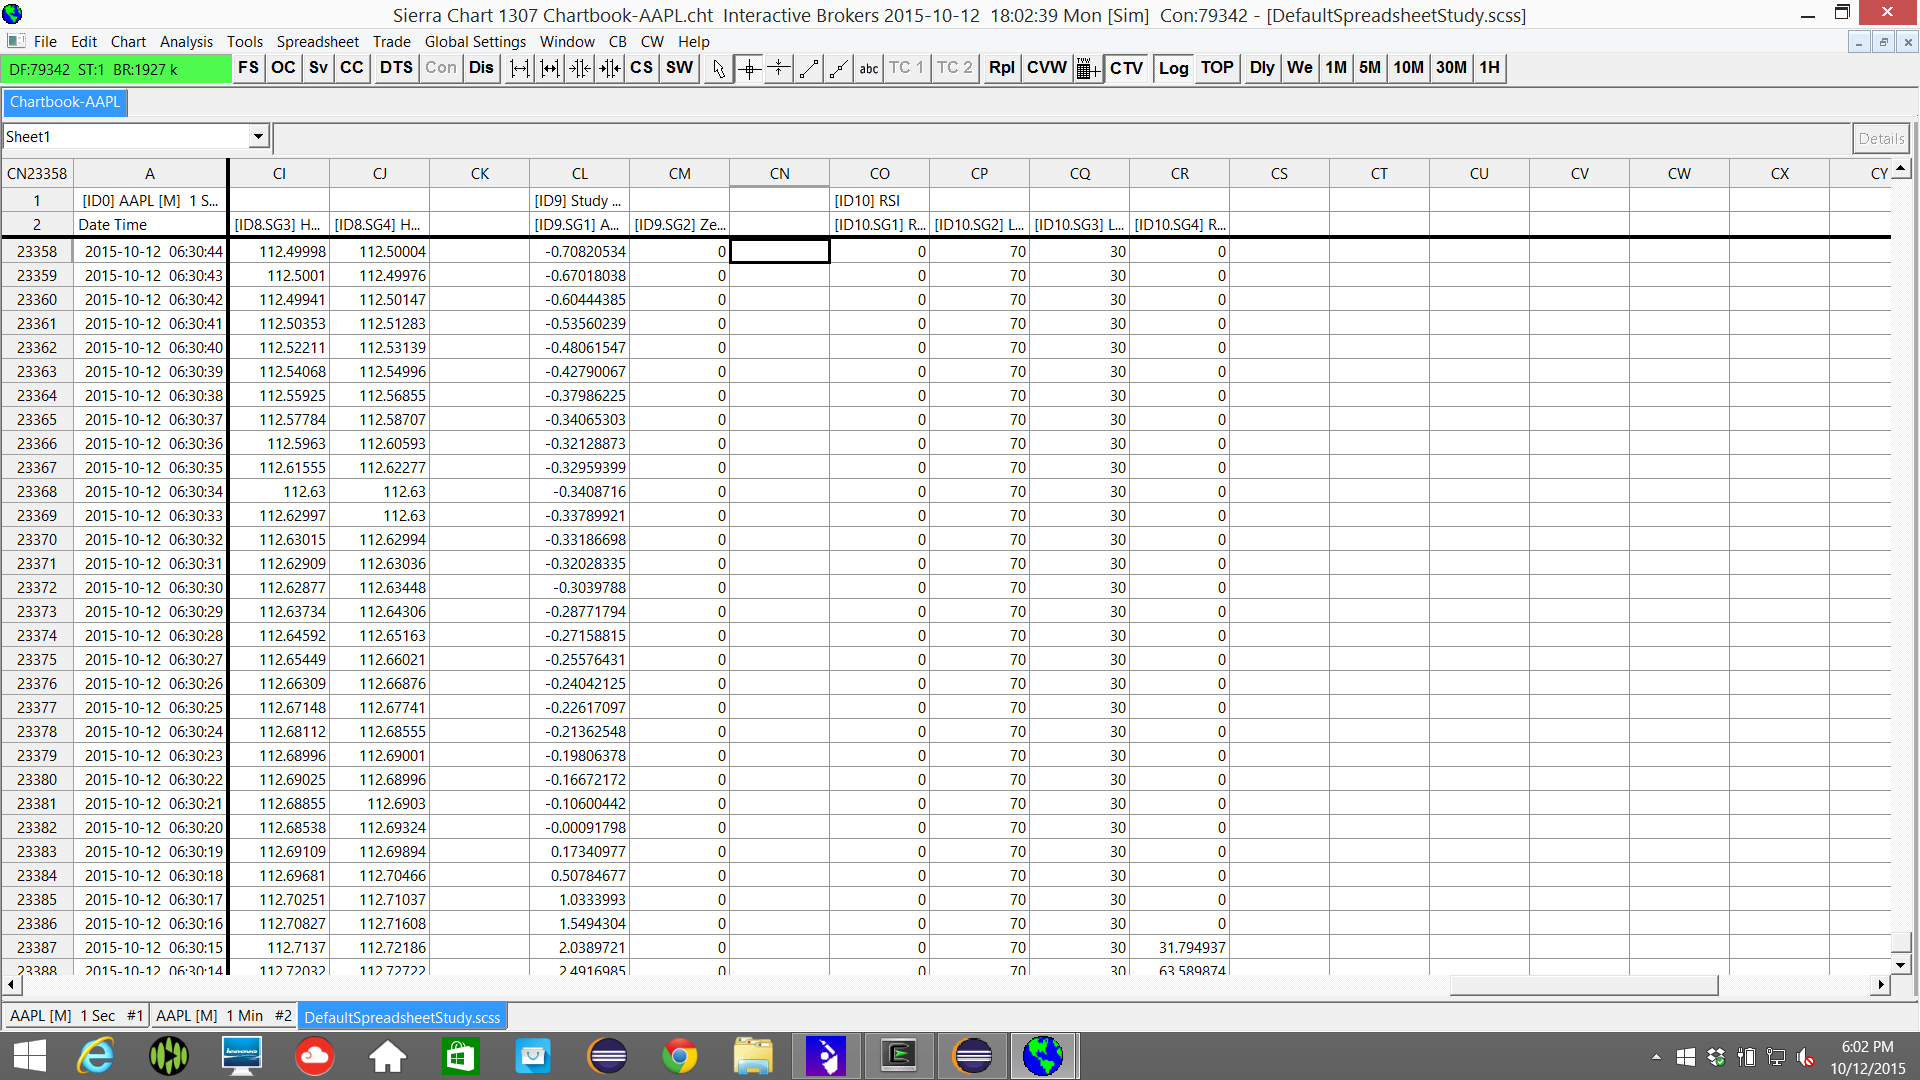Click the Details button
The height and width of the screenshot is (1080, 1920).
(1880, 138)
